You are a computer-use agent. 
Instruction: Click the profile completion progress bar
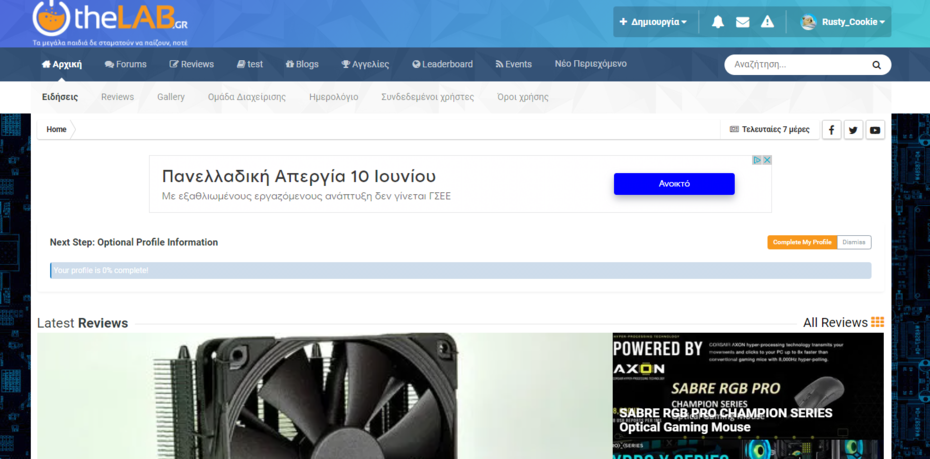point(460,270)
